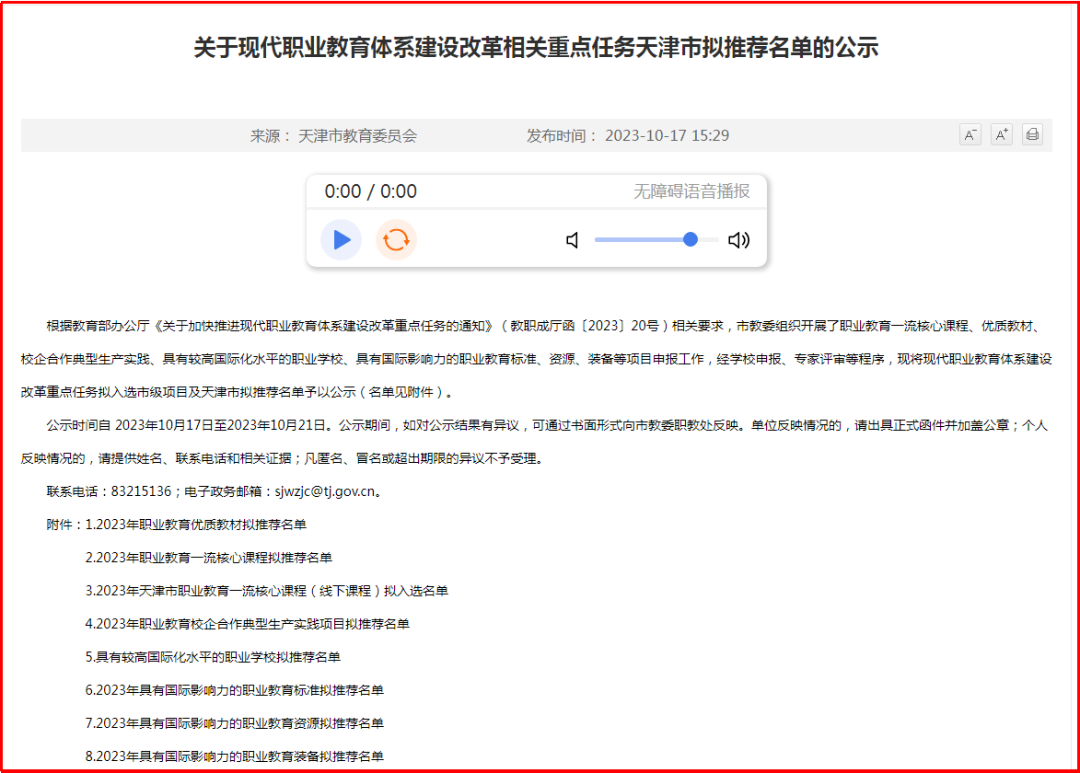Open attachment 6 职业教育标准拟推荐名单
Viewport: 1080px width, 773px height.
click(234, 690)
